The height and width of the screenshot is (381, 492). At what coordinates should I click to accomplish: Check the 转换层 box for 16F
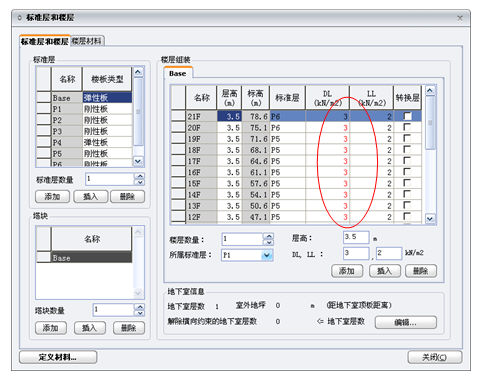pos(407,172)
